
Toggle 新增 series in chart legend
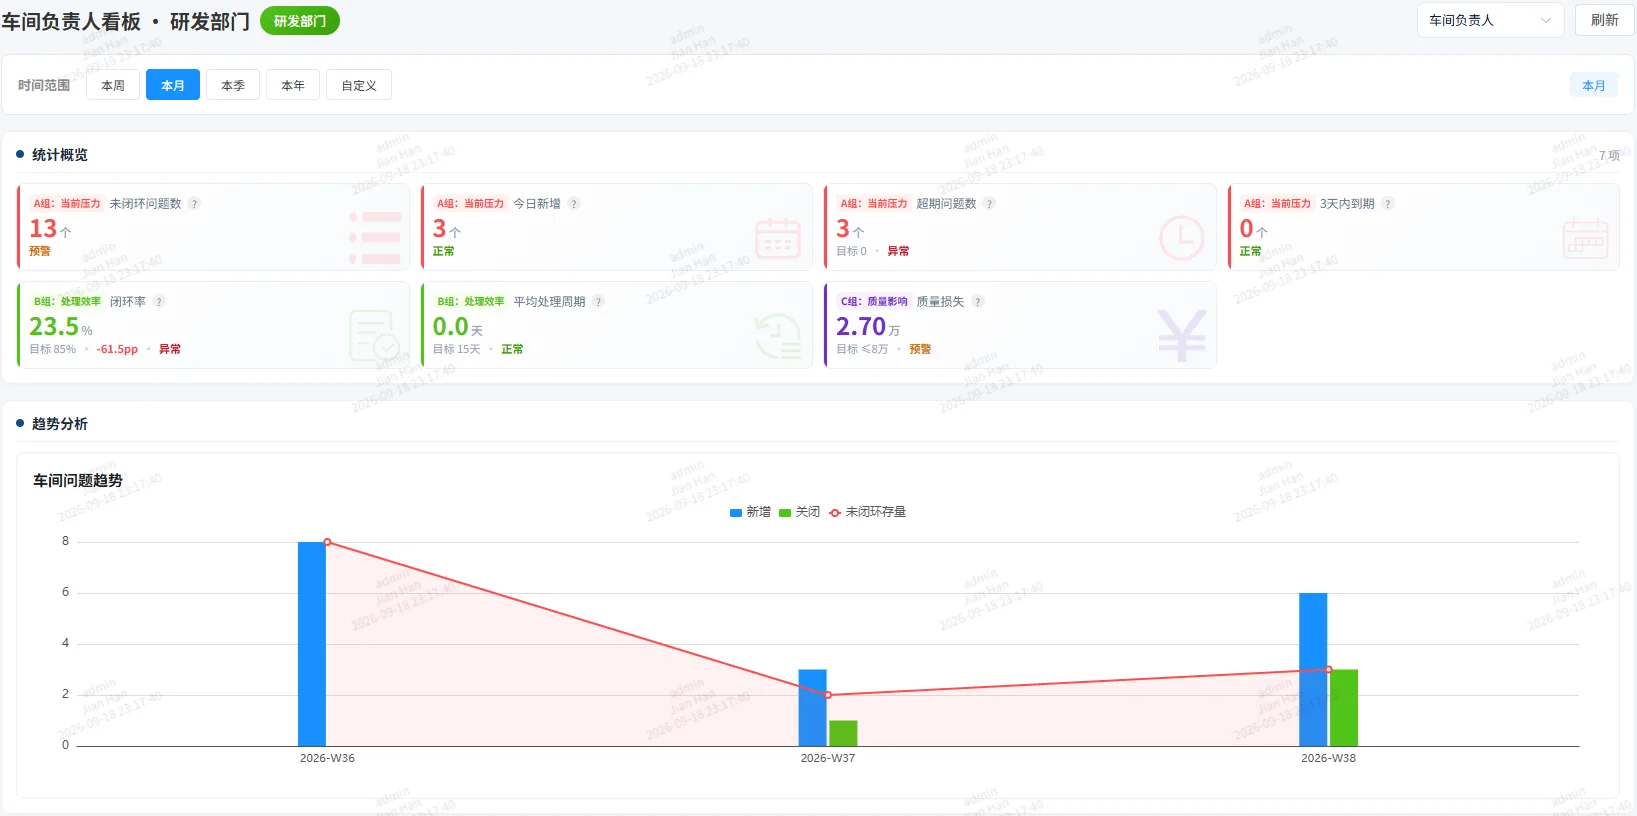[x=750, y=512]
